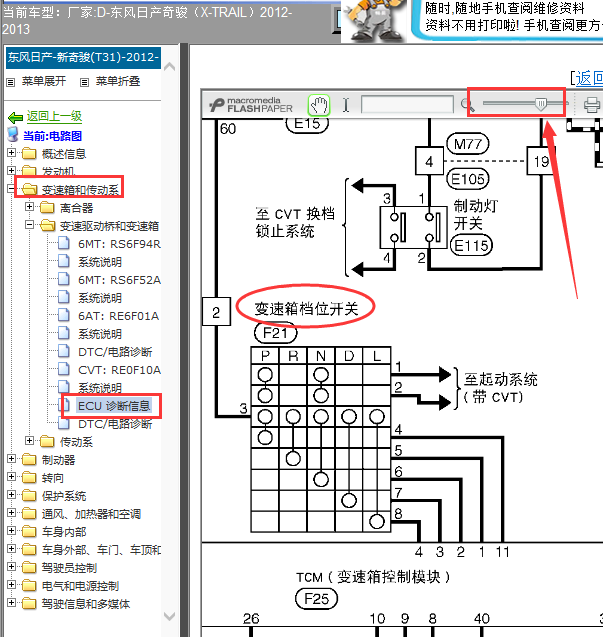Expand the 通风、加热器和空调 tree node
This screenshot has width=603, height=637.
11,512
